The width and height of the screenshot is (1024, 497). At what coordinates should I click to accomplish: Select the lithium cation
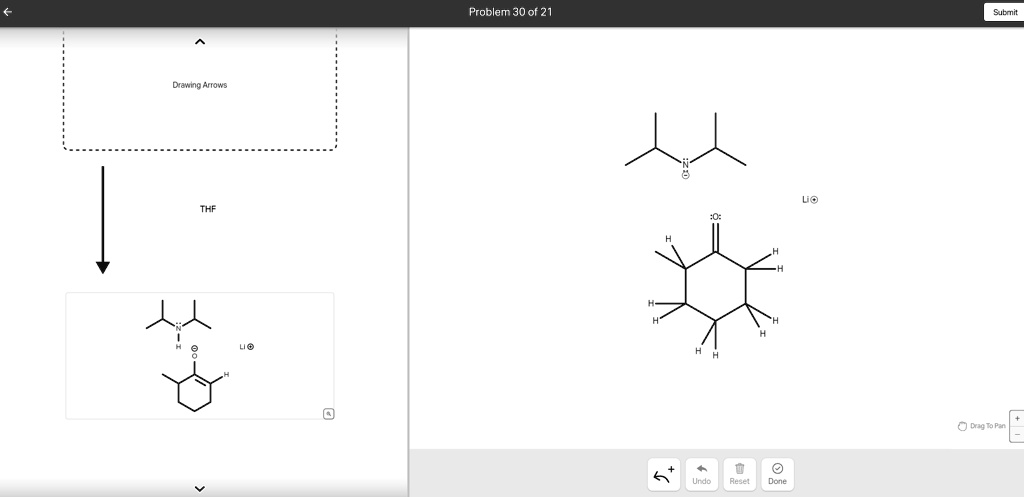810,199
